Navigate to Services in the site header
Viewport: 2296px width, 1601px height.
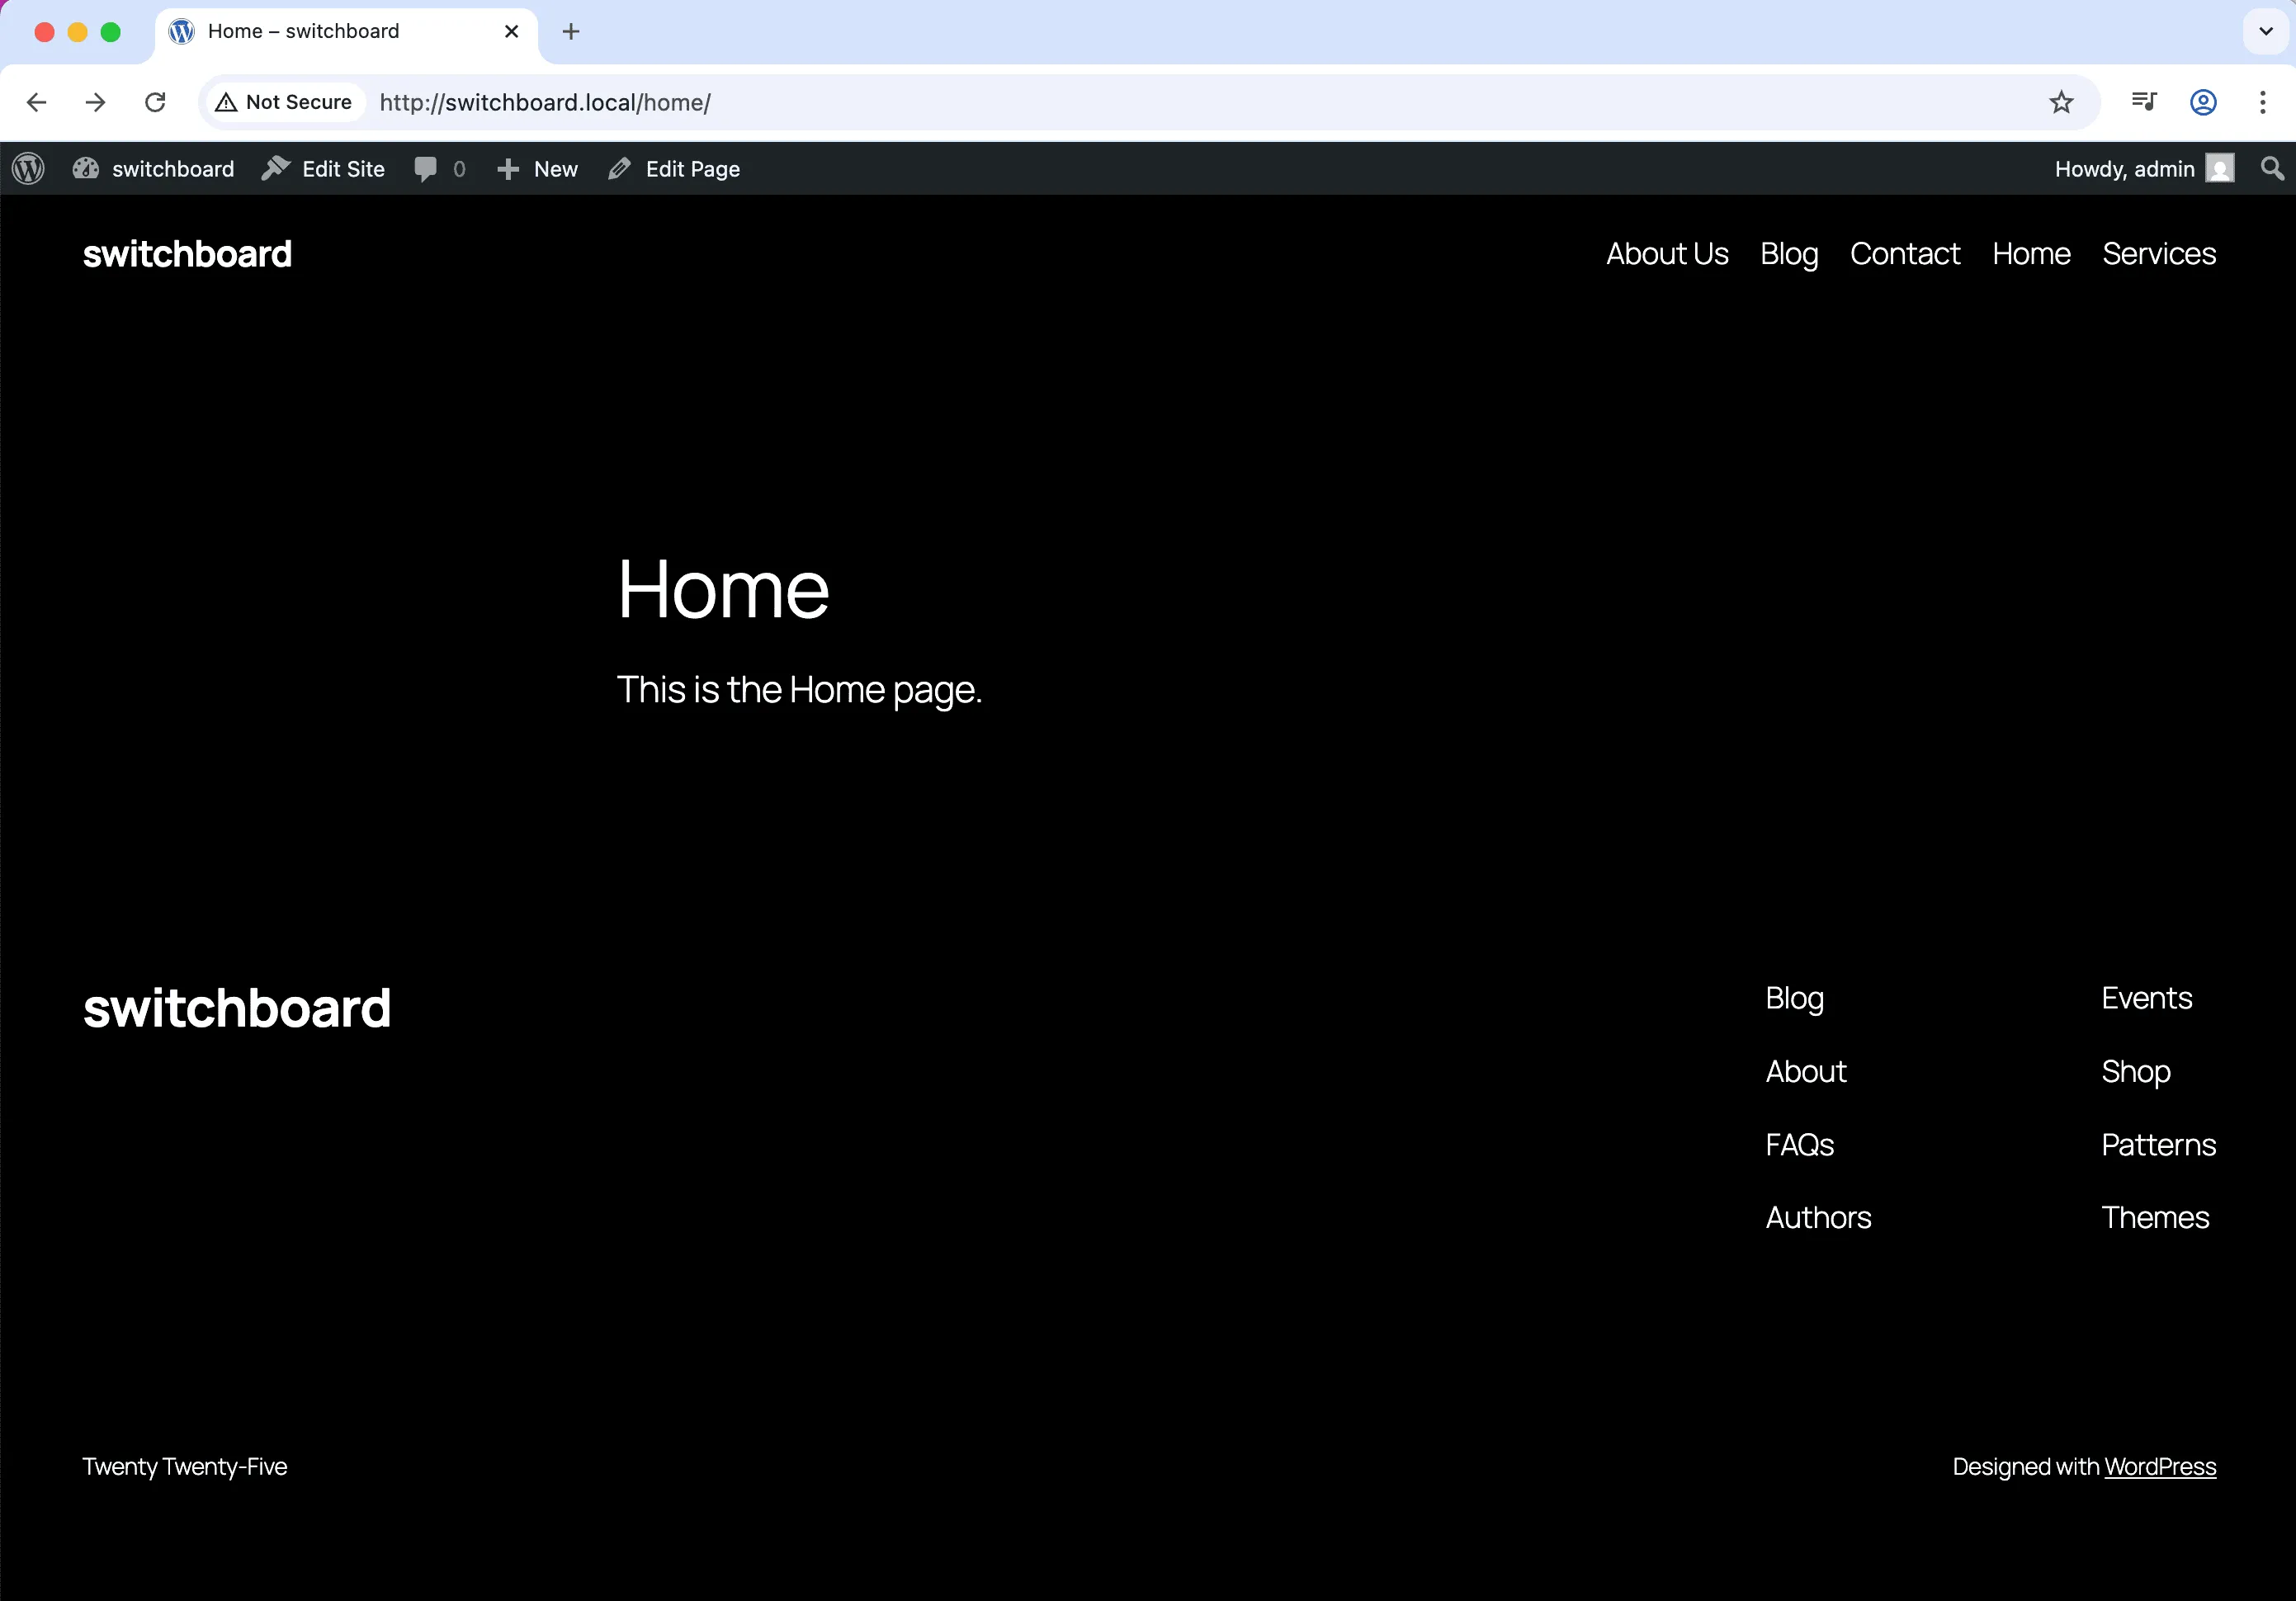coord(2158,253)
